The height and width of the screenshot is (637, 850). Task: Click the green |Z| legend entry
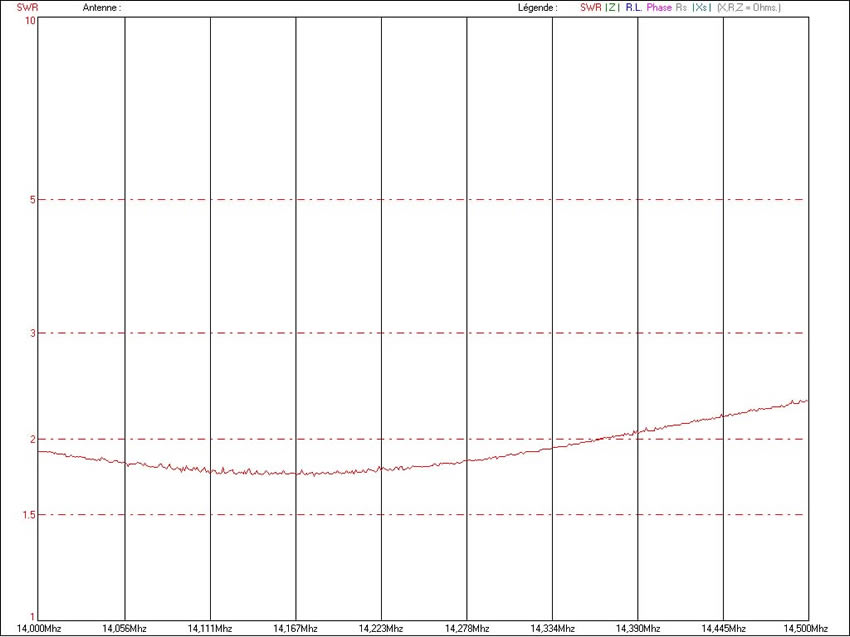(x=612, y=8)
